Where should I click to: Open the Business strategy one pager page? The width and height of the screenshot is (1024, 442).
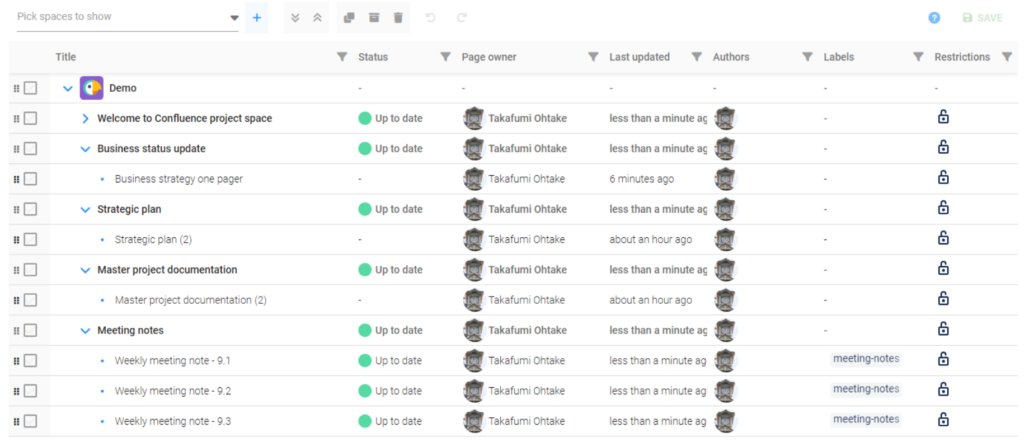pyautogui.click(x=179, y=179)
